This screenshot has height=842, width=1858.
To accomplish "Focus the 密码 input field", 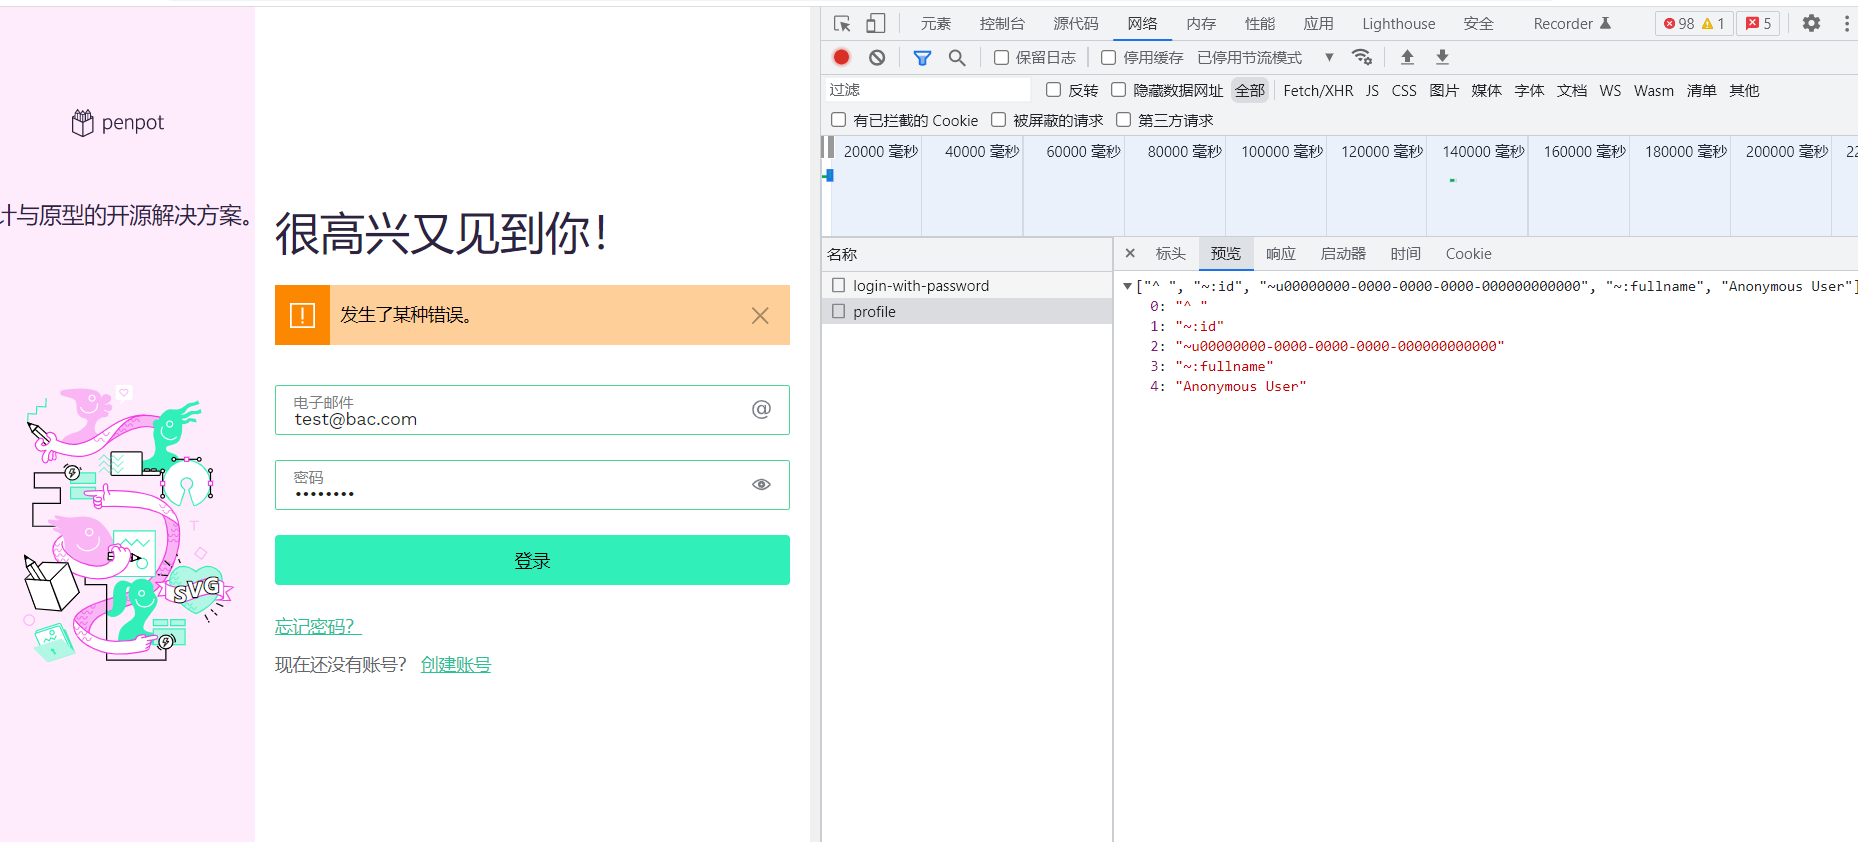I will (532, 485).
